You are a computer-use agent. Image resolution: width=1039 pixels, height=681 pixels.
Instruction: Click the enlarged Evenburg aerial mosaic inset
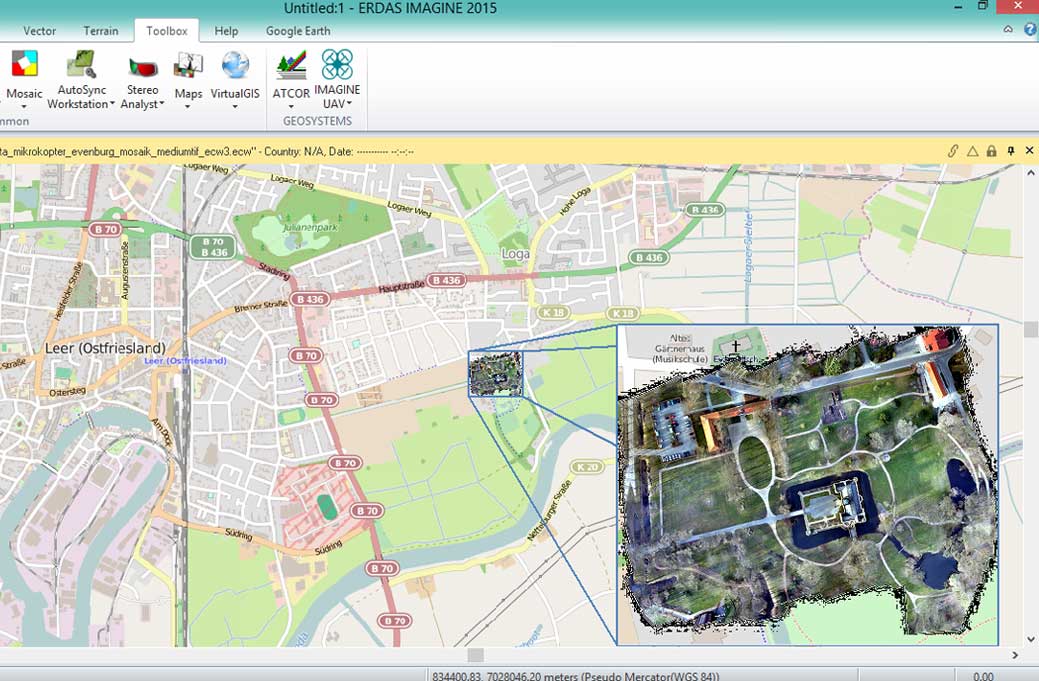807,484
